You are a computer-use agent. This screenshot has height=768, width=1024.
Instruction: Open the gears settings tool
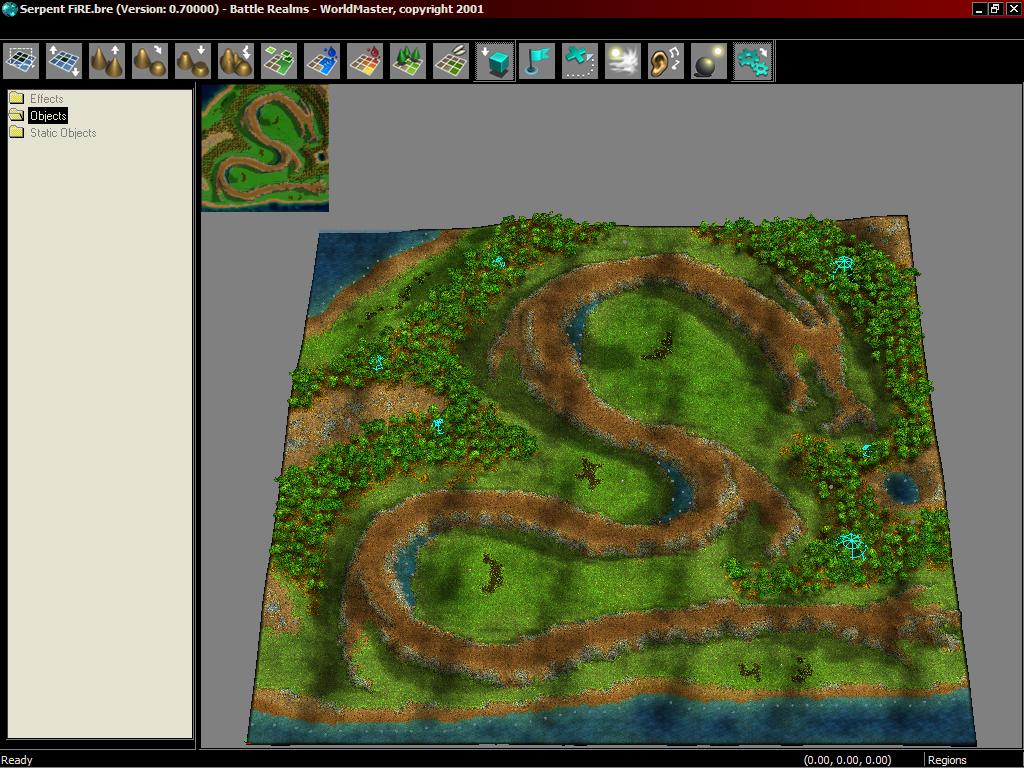pyautogui.click(x=752, y=61)
